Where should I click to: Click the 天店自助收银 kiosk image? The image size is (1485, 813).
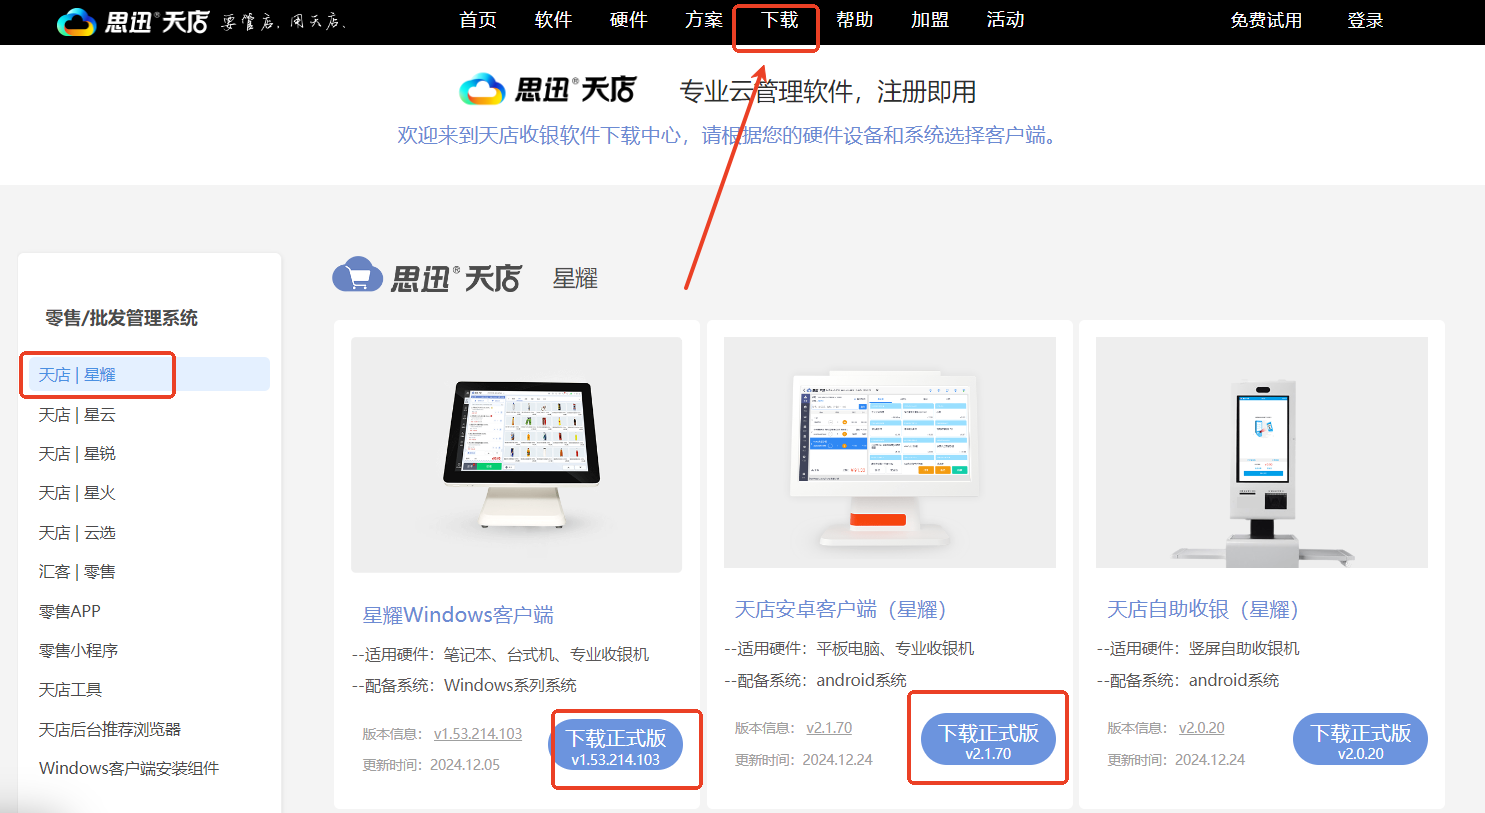click(x=1262, y=452)
